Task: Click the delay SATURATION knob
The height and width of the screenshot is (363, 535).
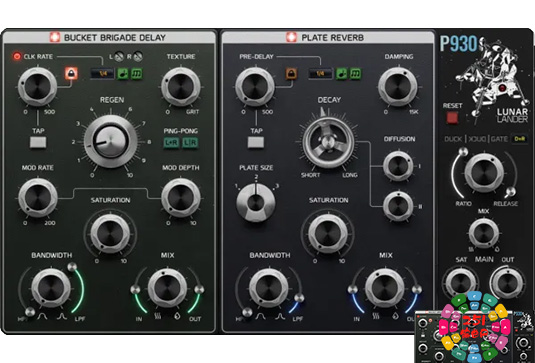Action: tap(110, 234)
